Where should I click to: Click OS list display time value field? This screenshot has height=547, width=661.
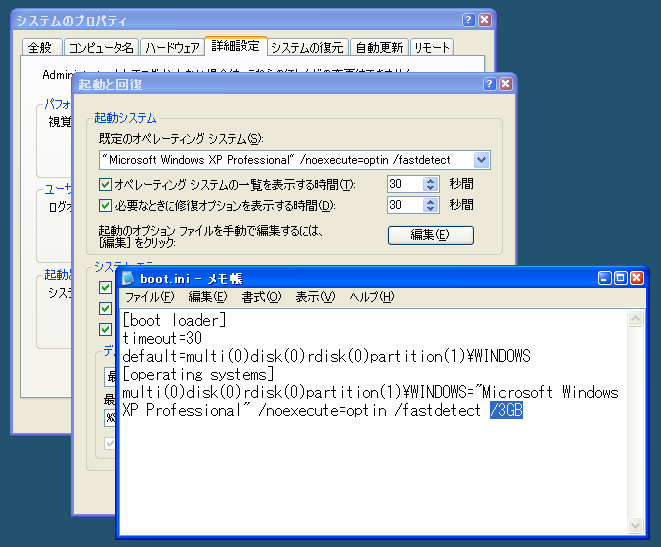coord(405,184)
